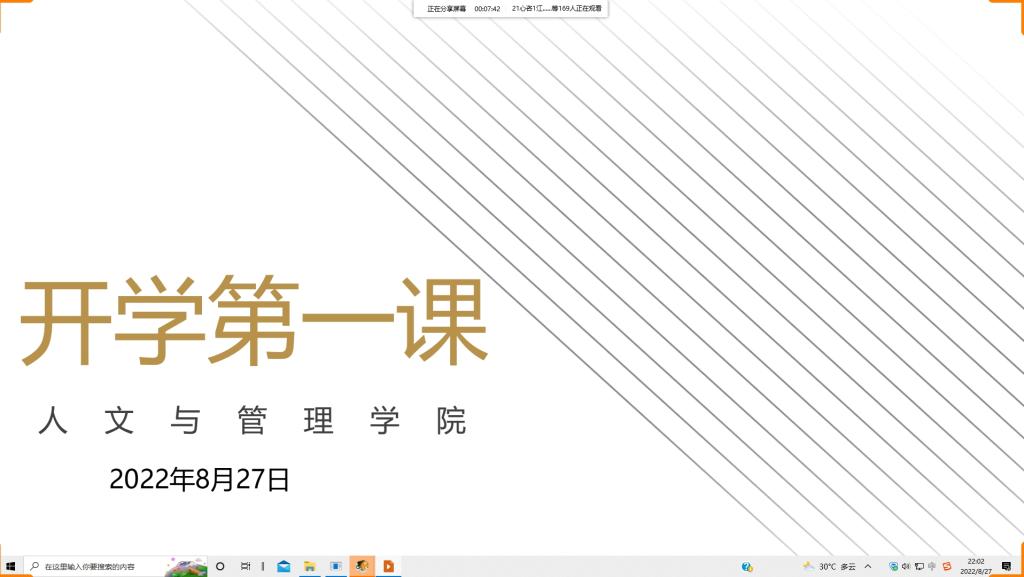Open the notification action center
The width and height of the screenshot is (1024, 577).
[x=1007, y=566]
